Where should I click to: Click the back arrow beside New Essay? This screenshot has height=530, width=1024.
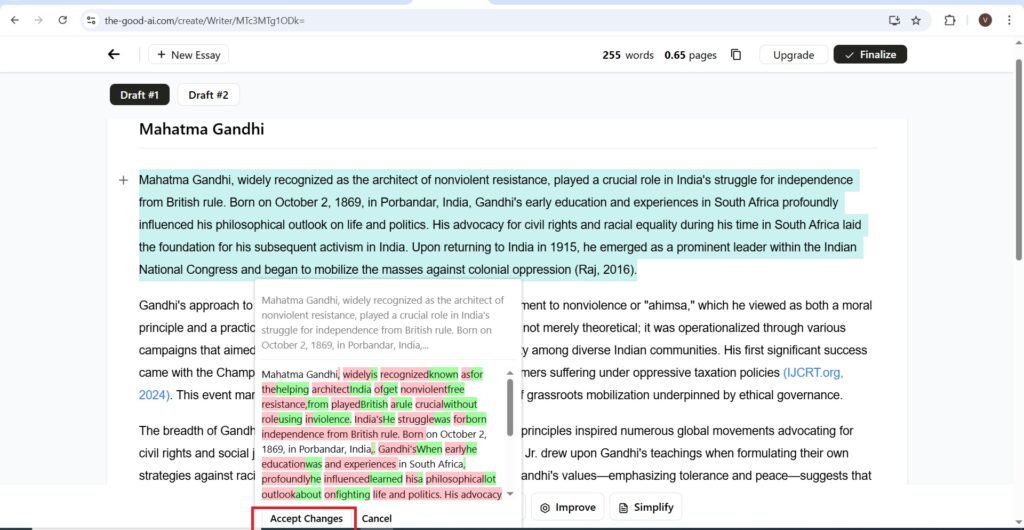pyautogui.click(x=114, y=55)
